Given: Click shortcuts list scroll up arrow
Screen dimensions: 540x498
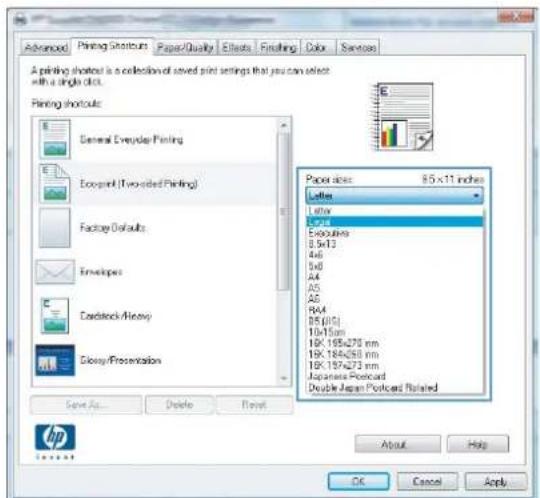Looking at the screenshot, I should pos(284,125).
